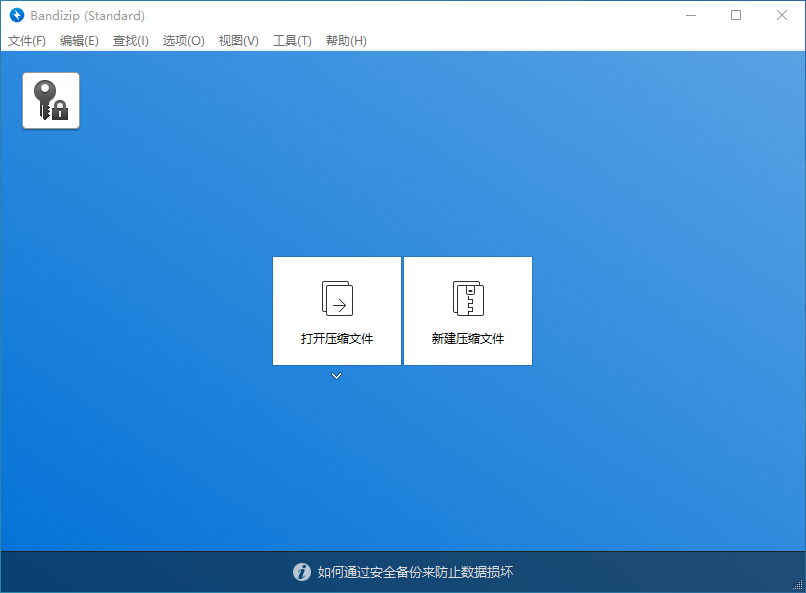This screenshot has width=806, height=593.
Task: Maximize the Bandizip window
Action: (736, 15)
